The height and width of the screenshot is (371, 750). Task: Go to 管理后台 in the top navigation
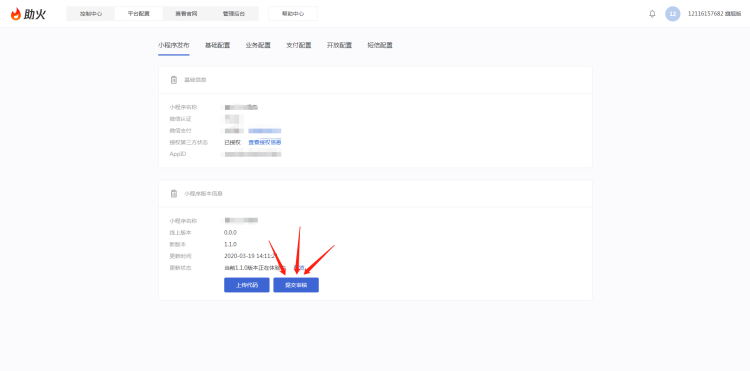234,14
